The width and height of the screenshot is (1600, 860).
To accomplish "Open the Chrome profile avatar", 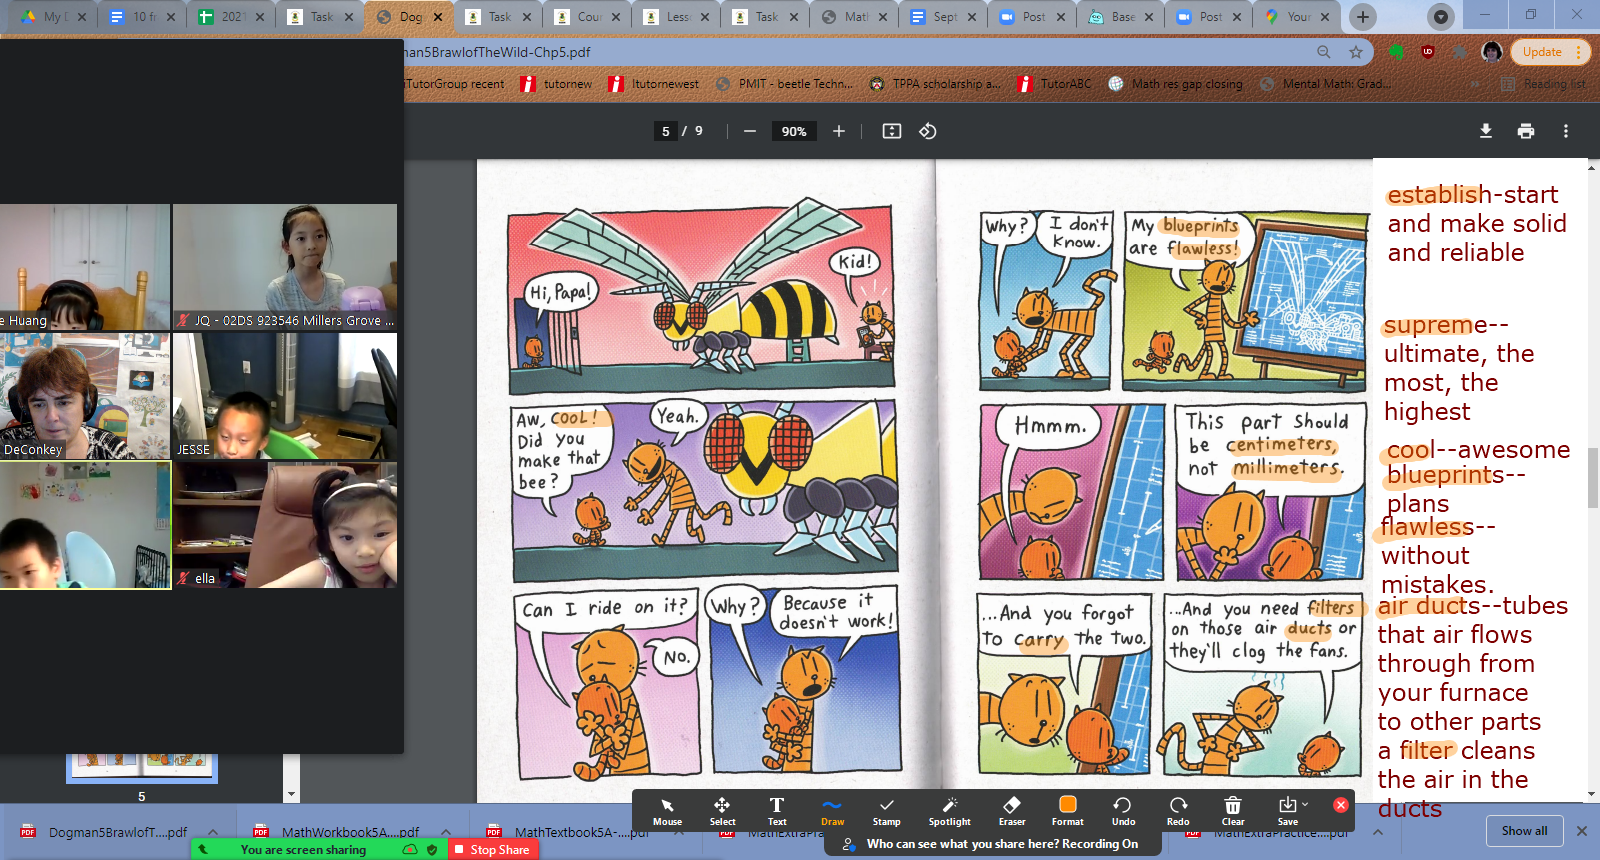I will (1492, 52).
